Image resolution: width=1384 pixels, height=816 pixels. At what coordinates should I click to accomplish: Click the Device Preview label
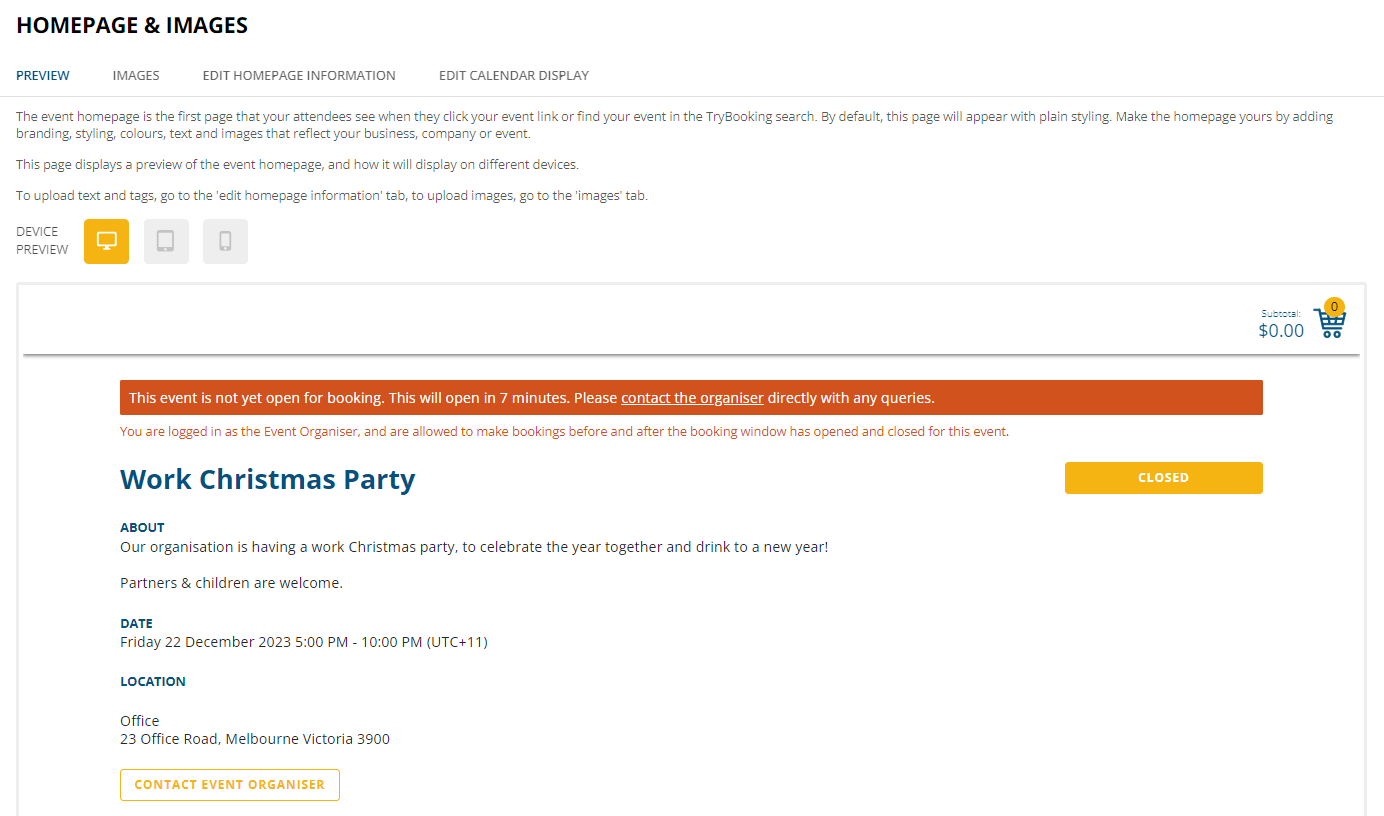tap(42, 241)
